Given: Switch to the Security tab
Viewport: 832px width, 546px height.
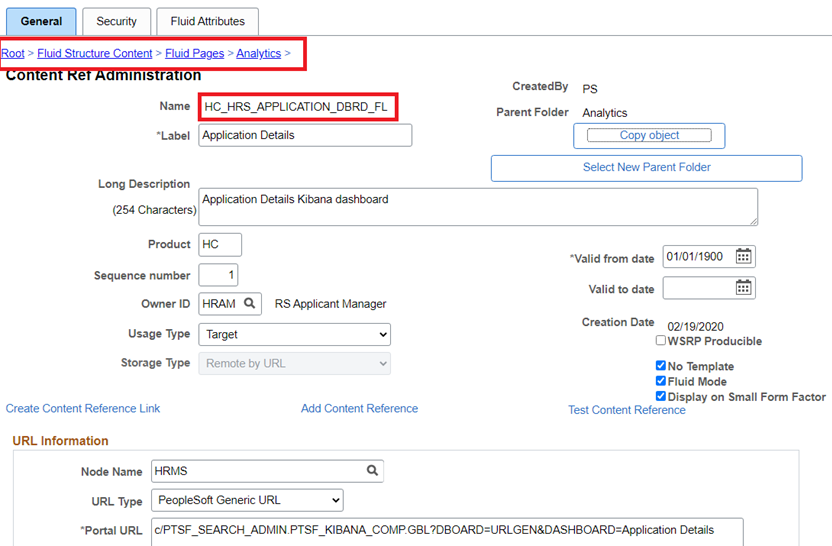Looking at the screenshot, I should [x=117, y=21].
